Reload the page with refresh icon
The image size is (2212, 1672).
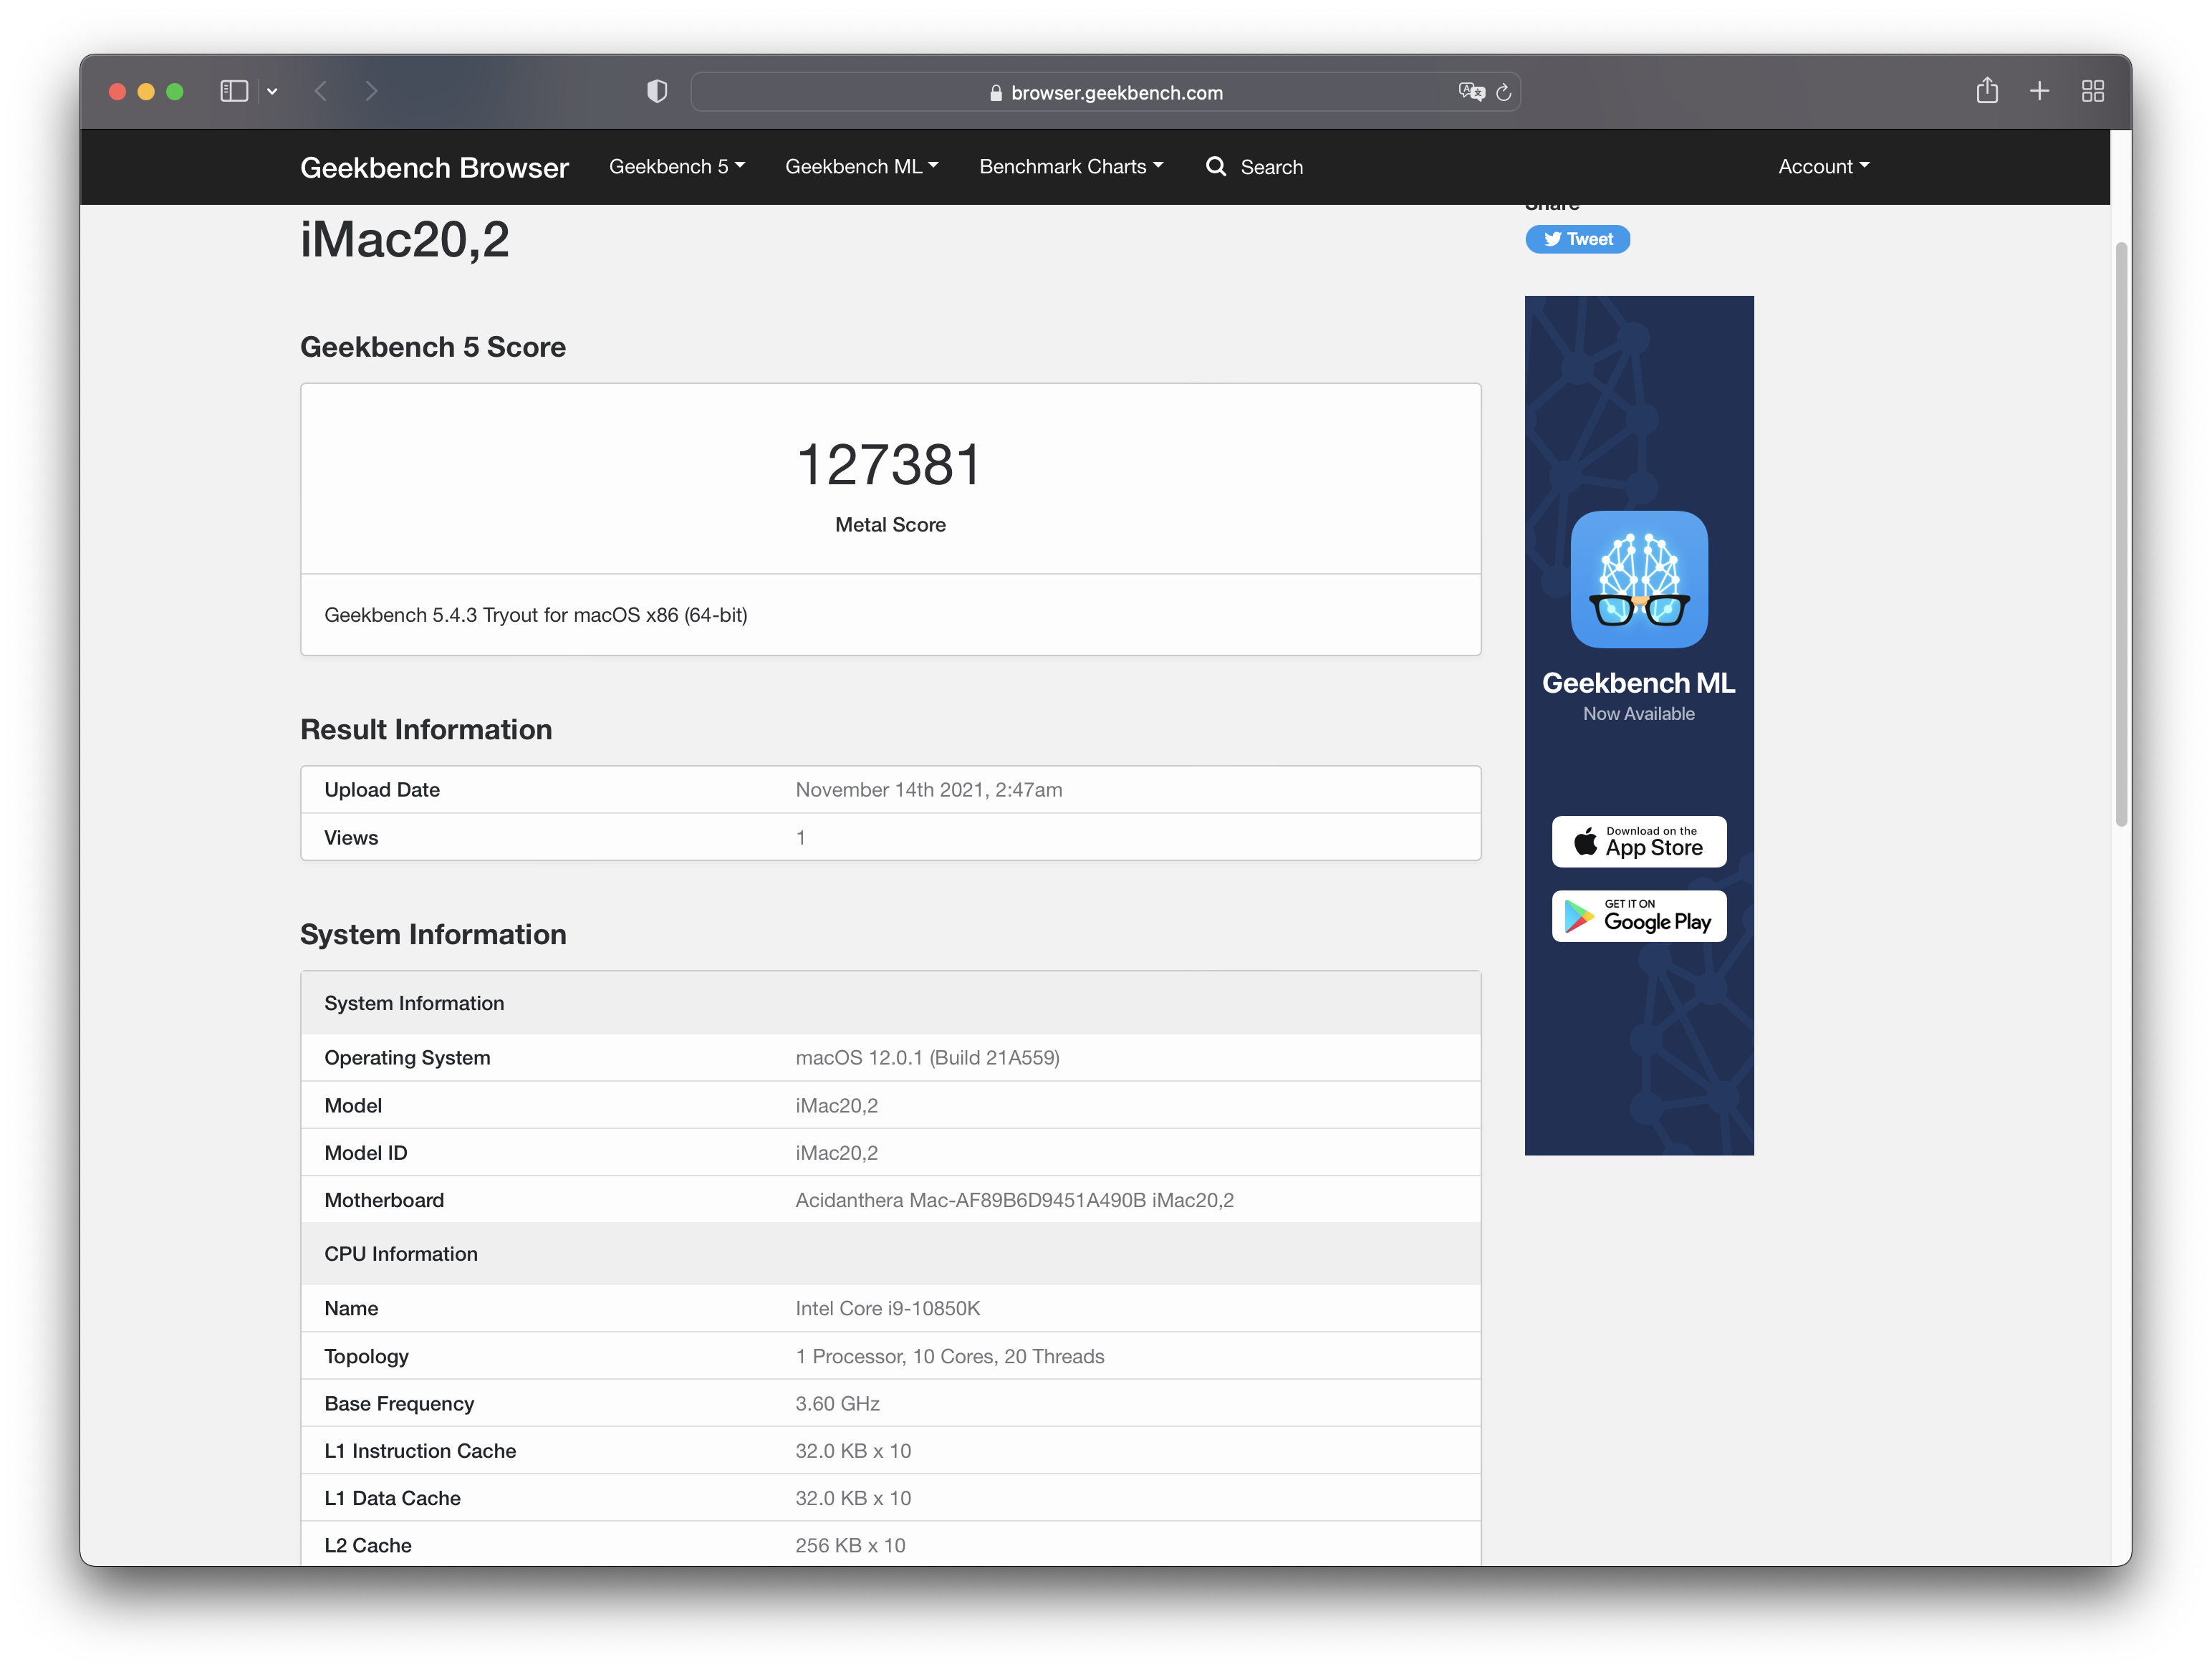tap(1503, 92)
